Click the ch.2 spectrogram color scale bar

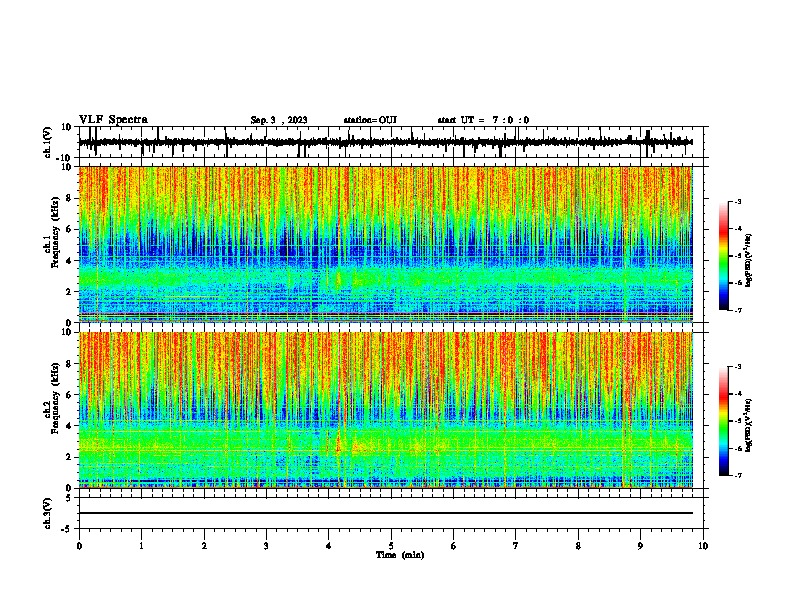click(723, 421)
